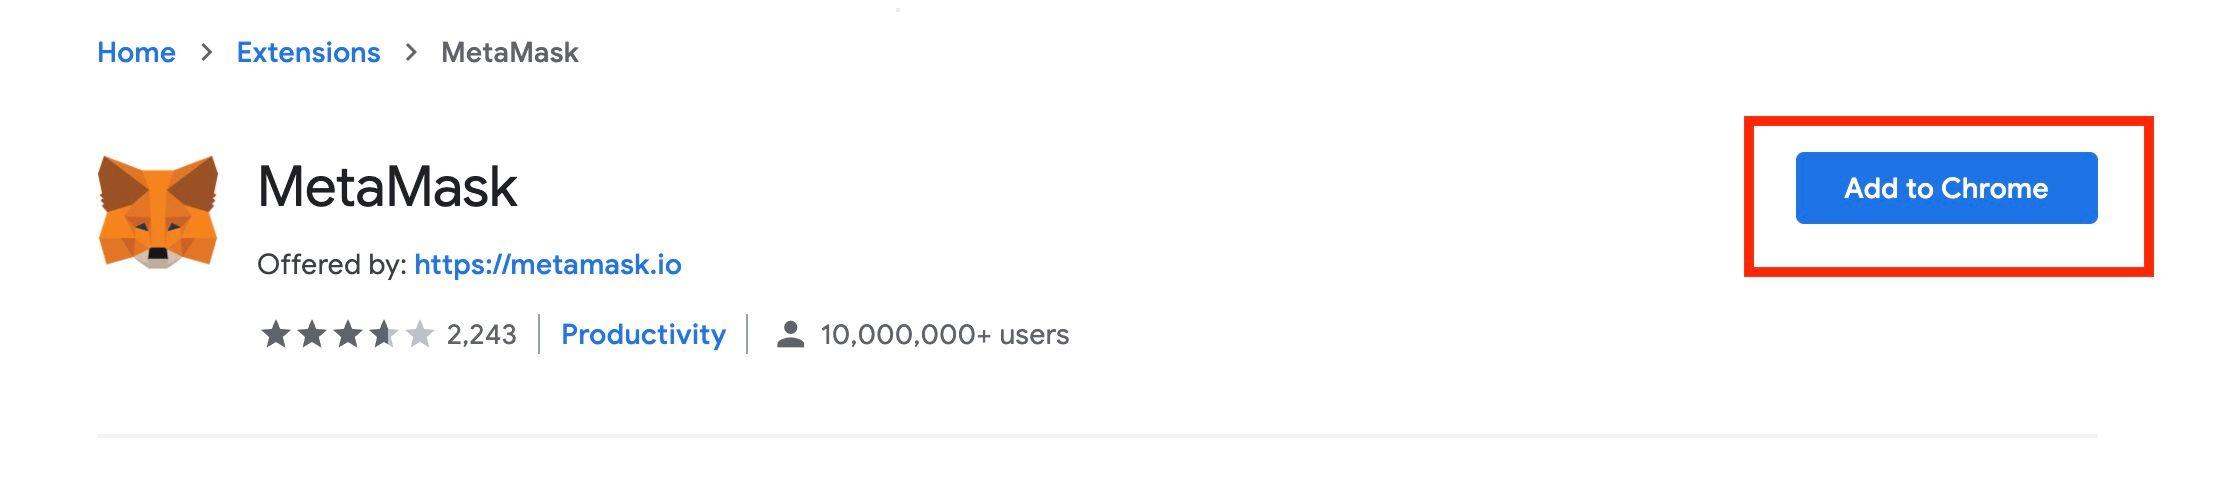
Task: Open the Extensions breadcrumb link
Action: pyautogui.click(x=308, y=52)
